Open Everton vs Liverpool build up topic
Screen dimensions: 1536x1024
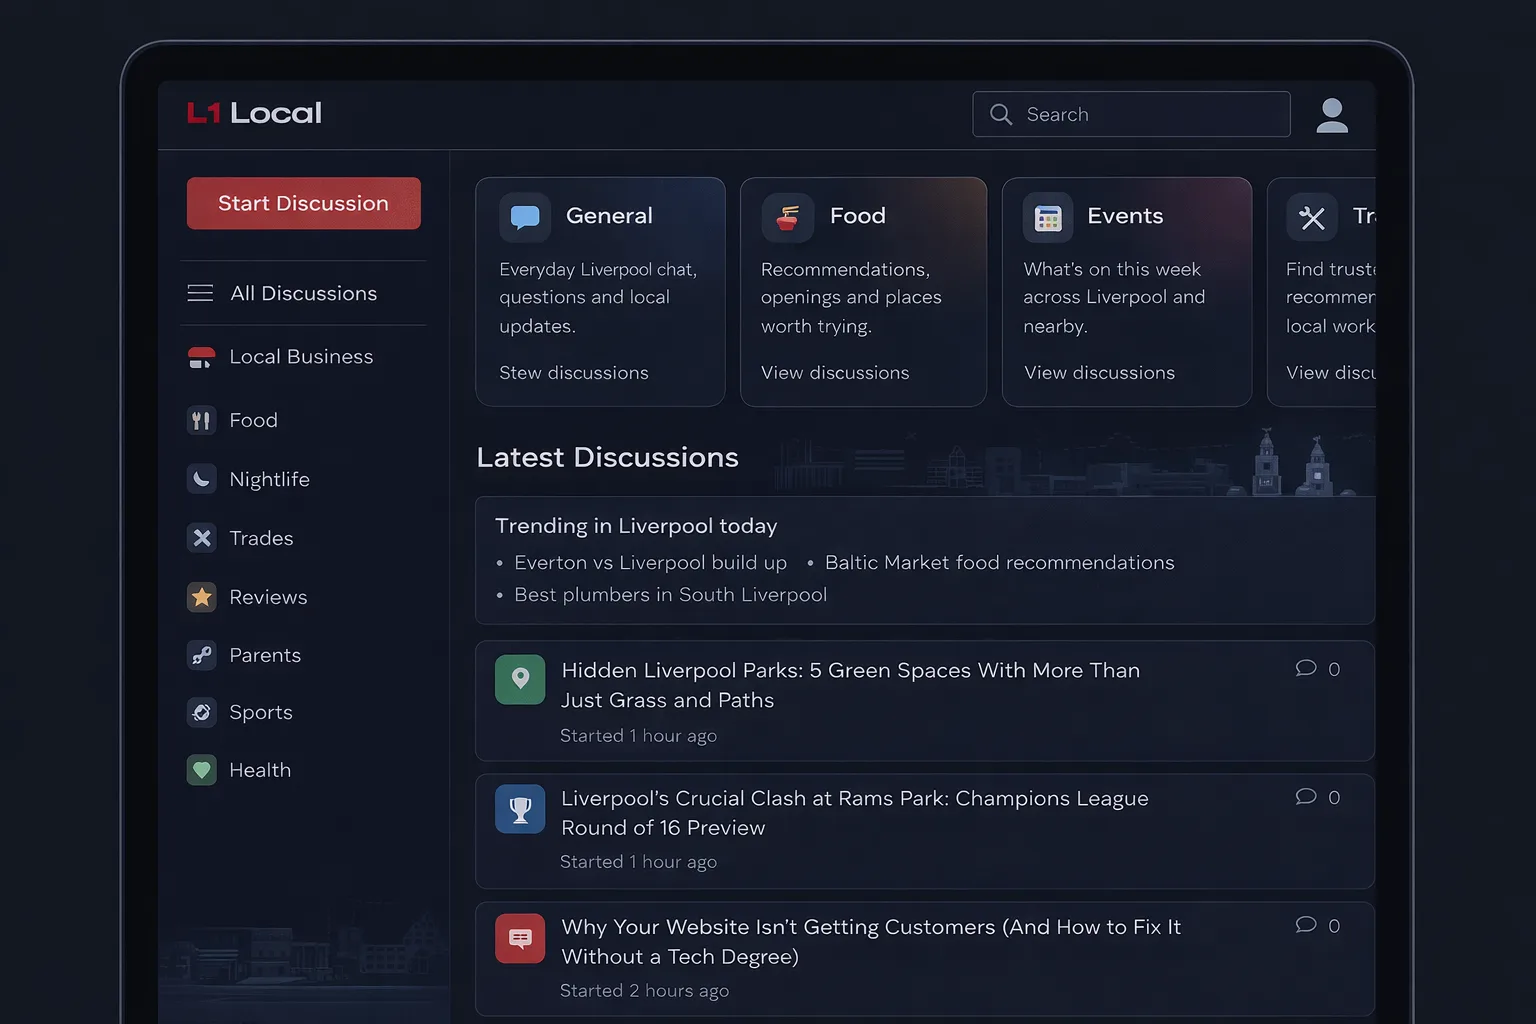[650, 563]
